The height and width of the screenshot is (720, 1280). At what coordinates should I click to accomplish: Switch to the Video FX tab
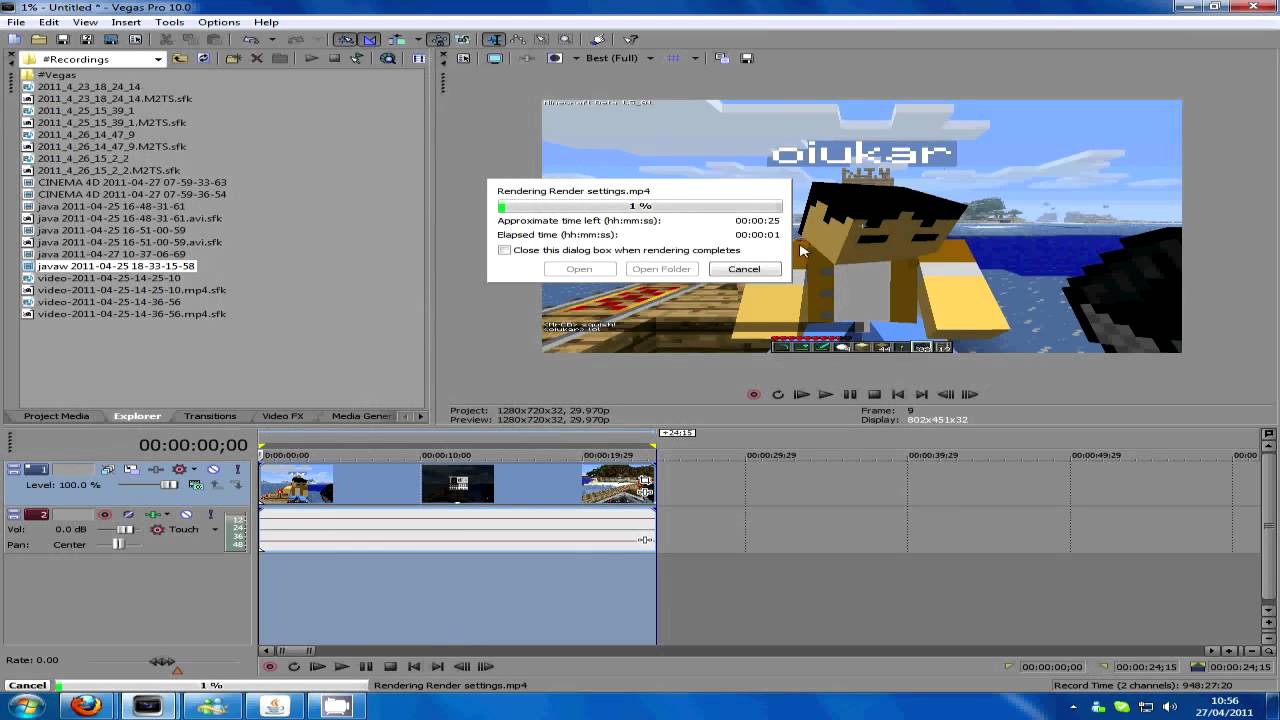pos(282,416)
